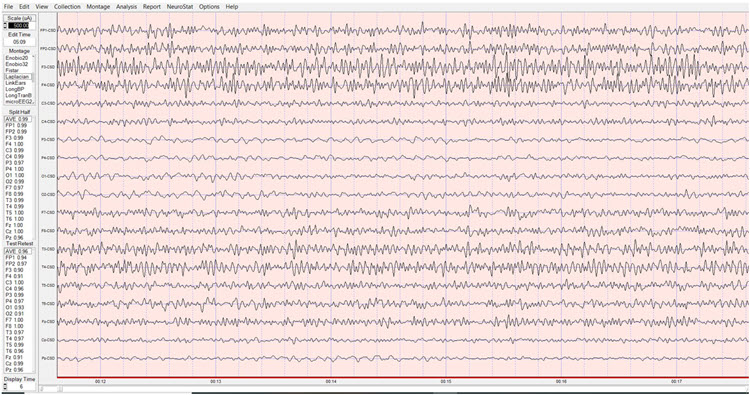The image size is (750, 395).
Task: Click the 00:16 time marker
Action: (561, 382)
